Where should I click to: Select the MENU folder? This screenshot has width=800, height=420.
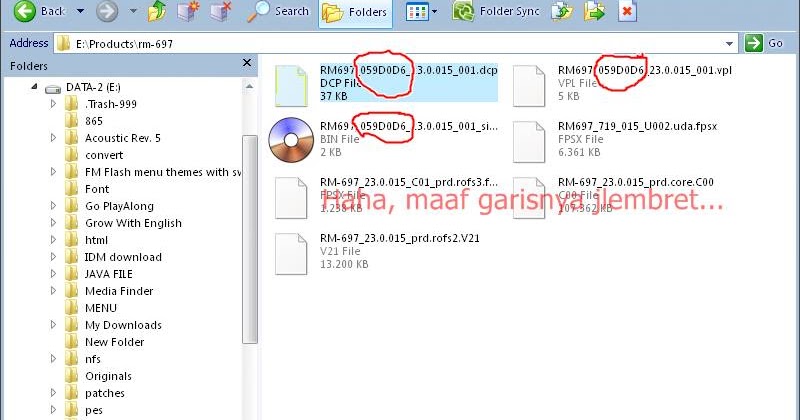pyautogui.click(x=101, y=308)
